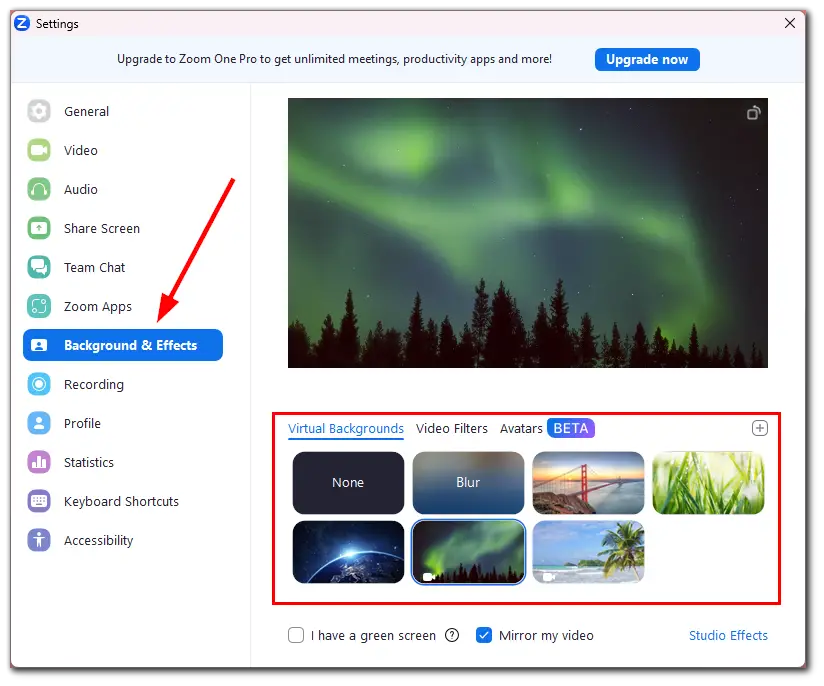Click the Statistics chart icon
This screenshot has width=824, height=686.
click(x=39, y=463)
